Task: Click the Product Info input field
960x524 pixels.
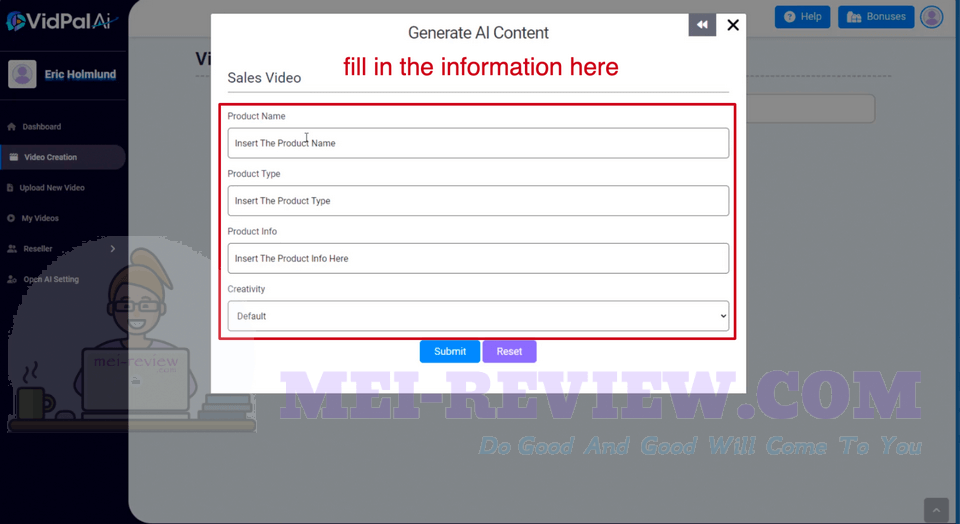Action: pos(478,258)
